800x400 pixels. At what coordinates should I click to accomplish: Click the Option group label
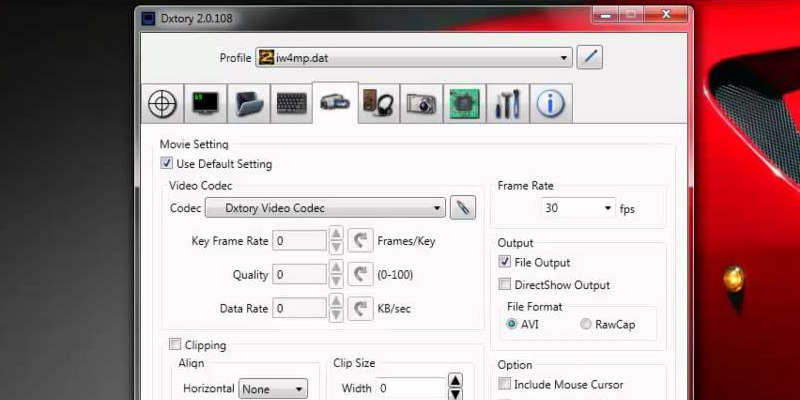(x=515, y=365)
